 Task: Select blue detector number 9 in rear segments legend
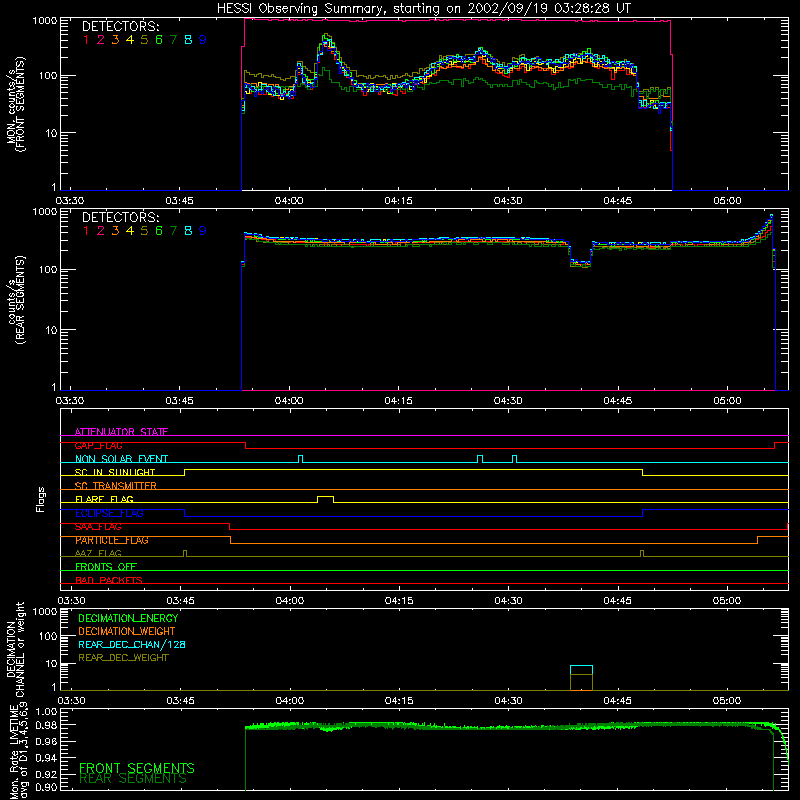tap(203, 231)
